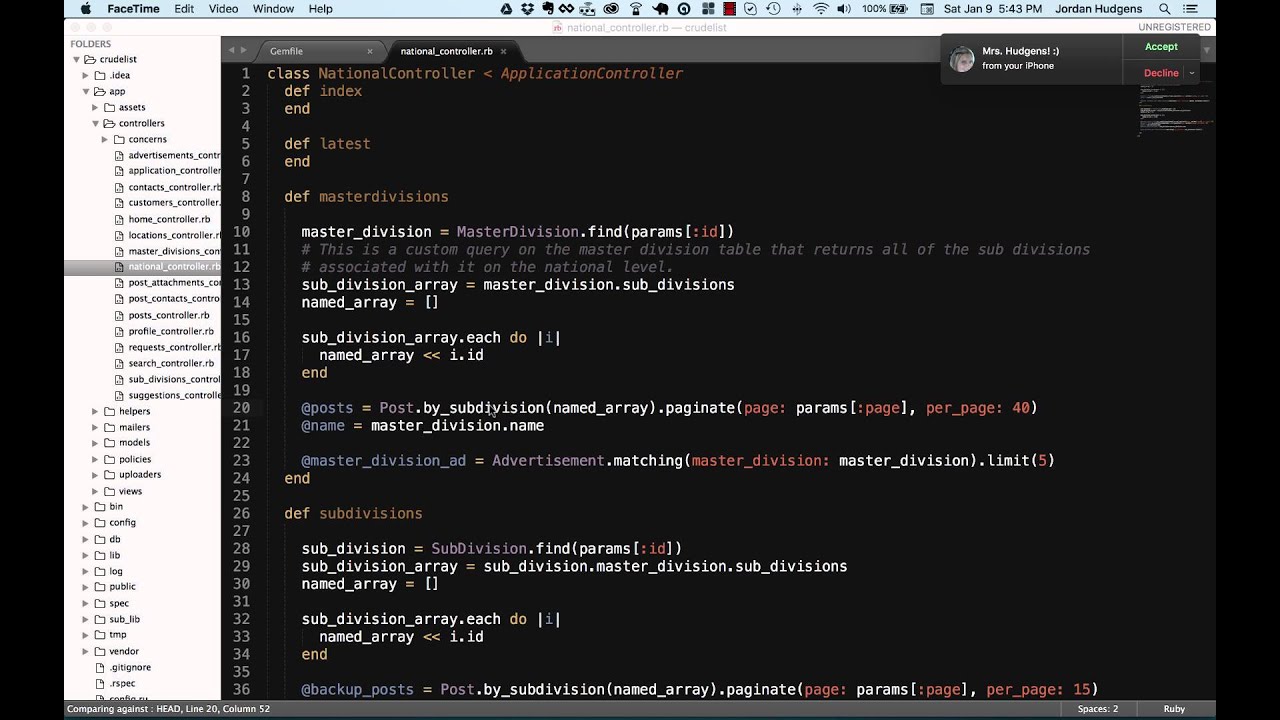This screenshot has width=1280, height=720.
Task: Change syntax via Ruby in status bar
Action: click(1174, 709)
